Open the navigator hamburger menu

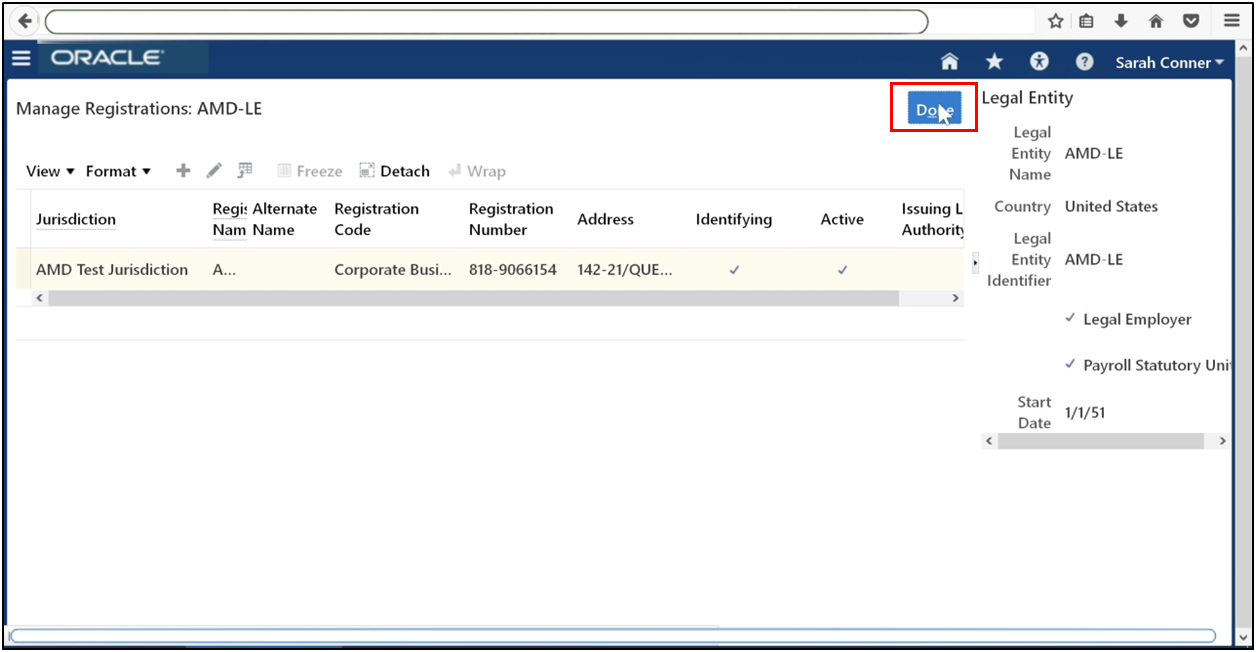(x=21, y=57)
